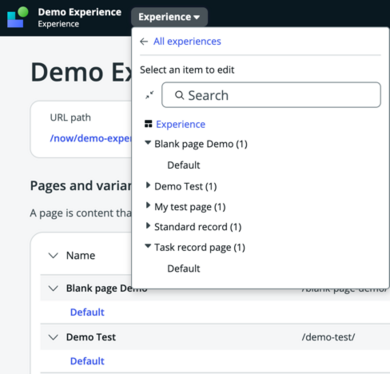Viewport: 390px width, 374px height.
Task: Click the Name column header
Action: pos(81,256)
